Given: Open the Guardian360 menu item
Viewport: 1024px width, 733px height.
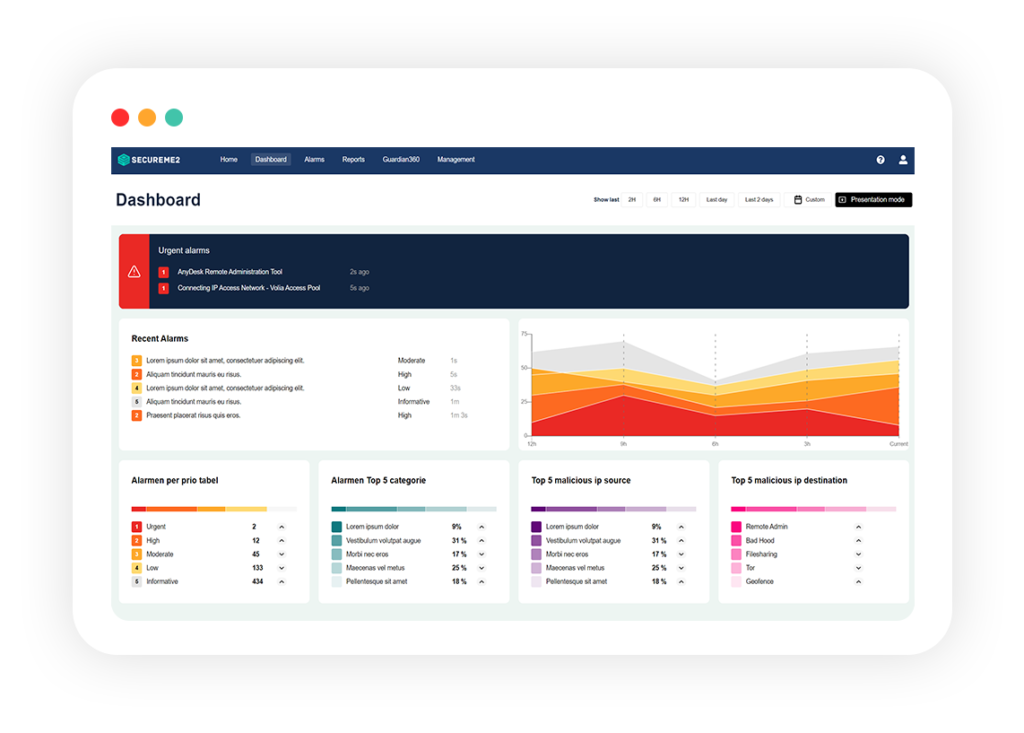Looking at the screenshot, I should pos(401,159).
